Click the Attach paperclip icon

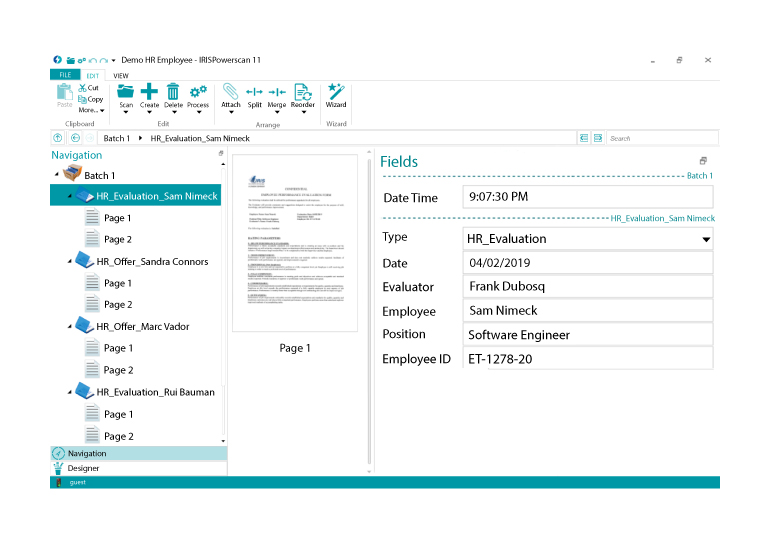pos(231,92)
